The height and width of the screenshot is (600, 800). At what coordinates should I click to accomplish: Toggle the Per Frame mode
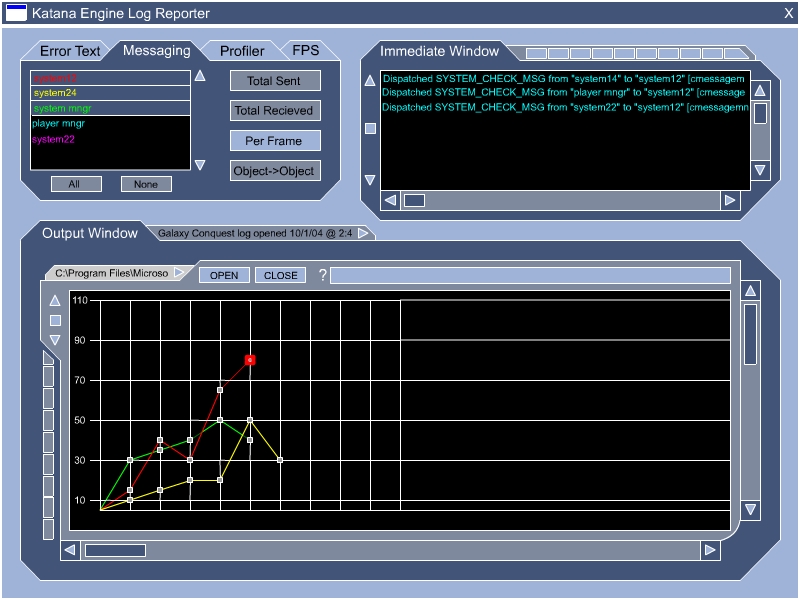275,141
